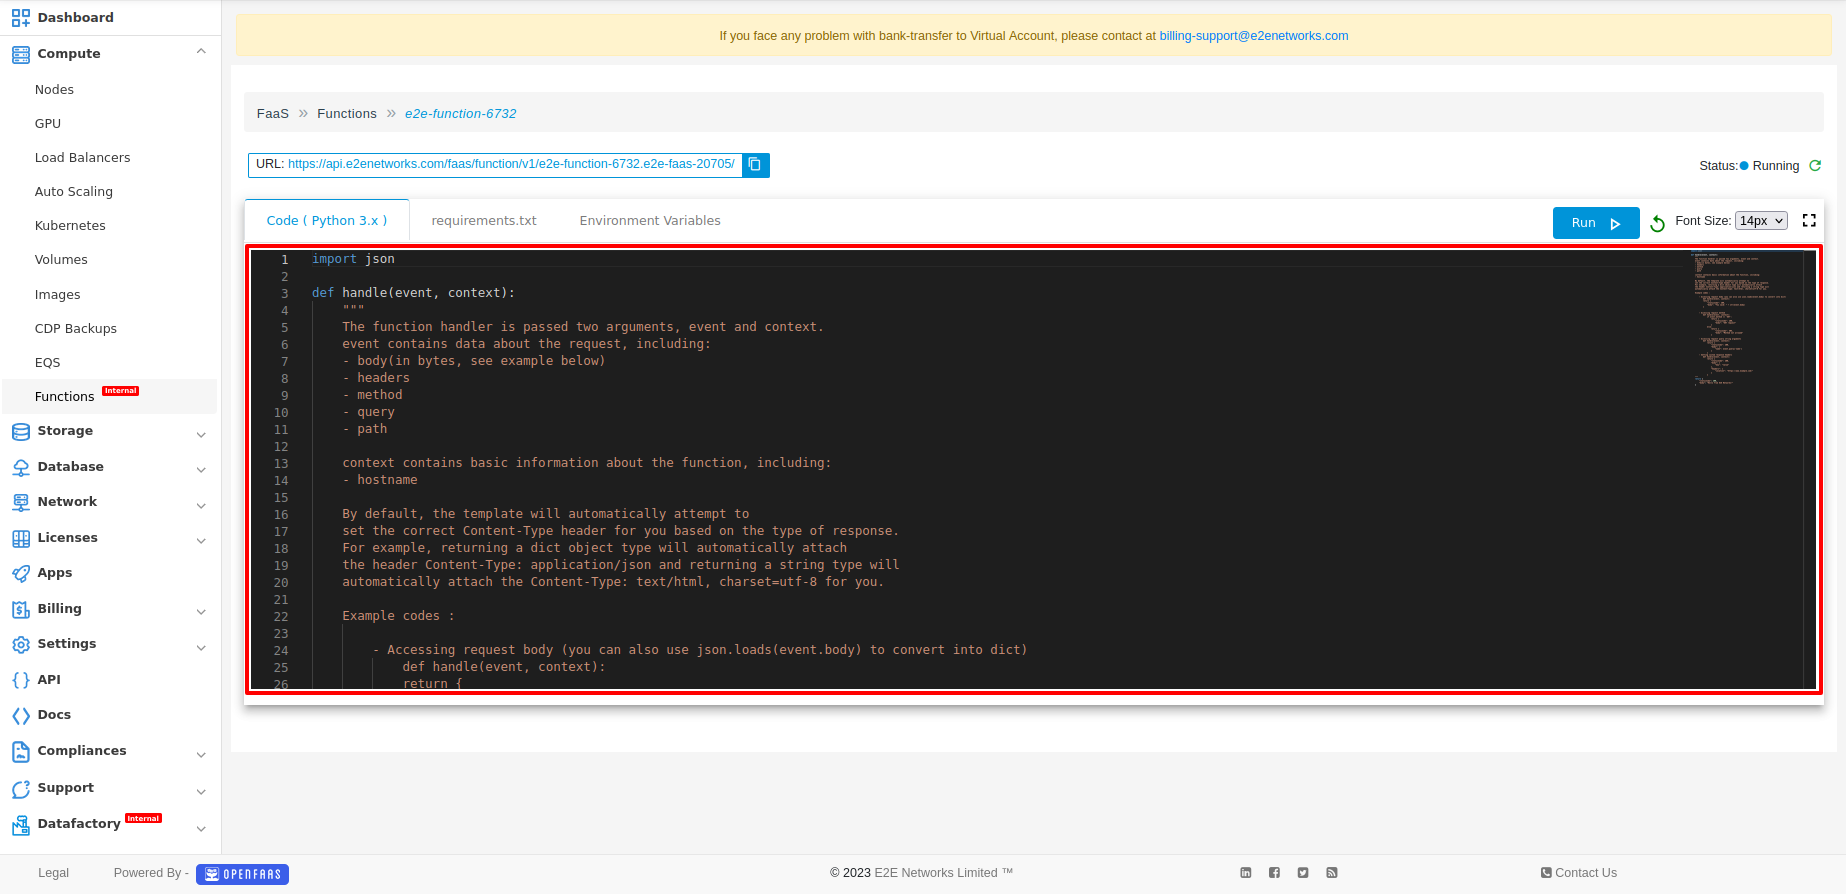This screenshot has height=894, width=1846.
Task: Open EQS menu item
Action: pos(47,363)
